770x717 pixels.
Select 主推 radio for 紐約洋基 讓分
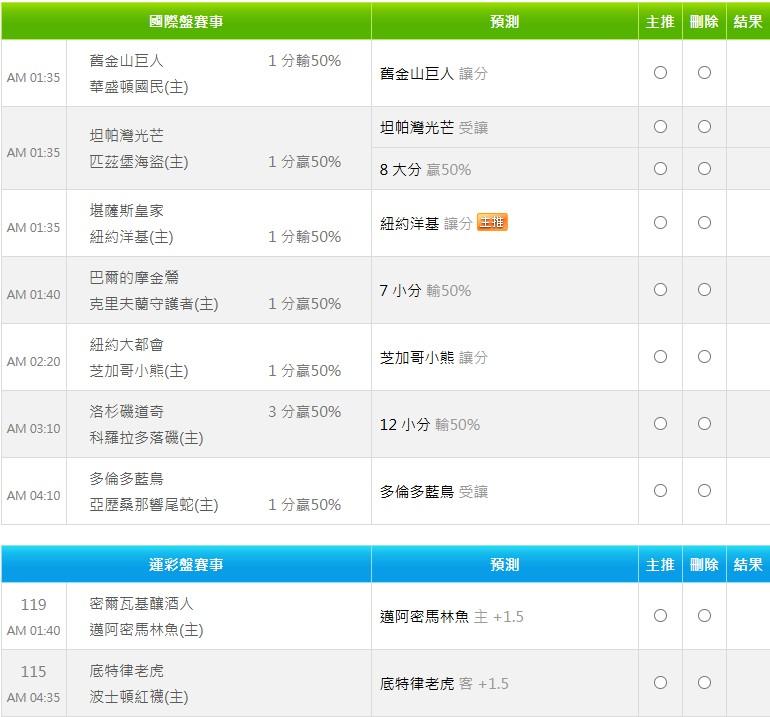(x=660, y=223)
